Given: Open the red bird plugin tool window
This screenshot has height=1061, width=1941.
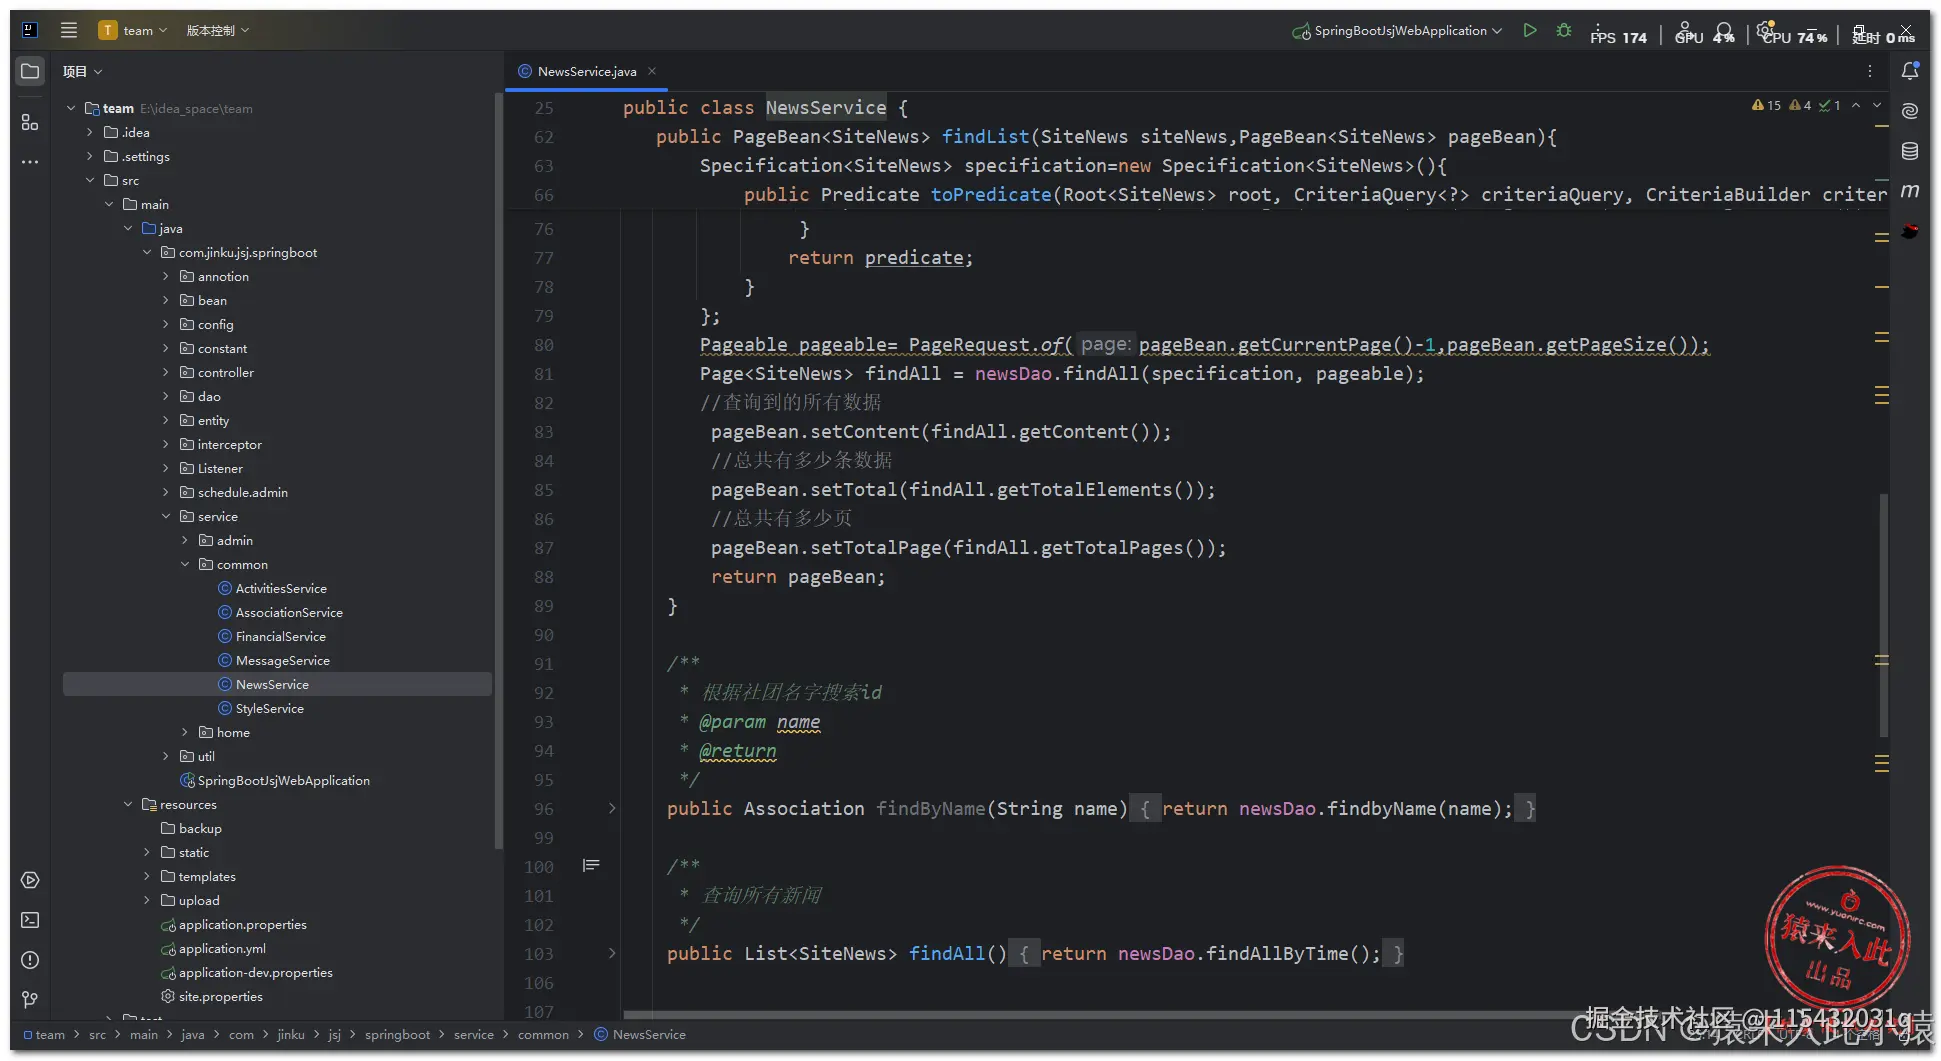Looking at the screenshot, I should (x=1910, y=231).
